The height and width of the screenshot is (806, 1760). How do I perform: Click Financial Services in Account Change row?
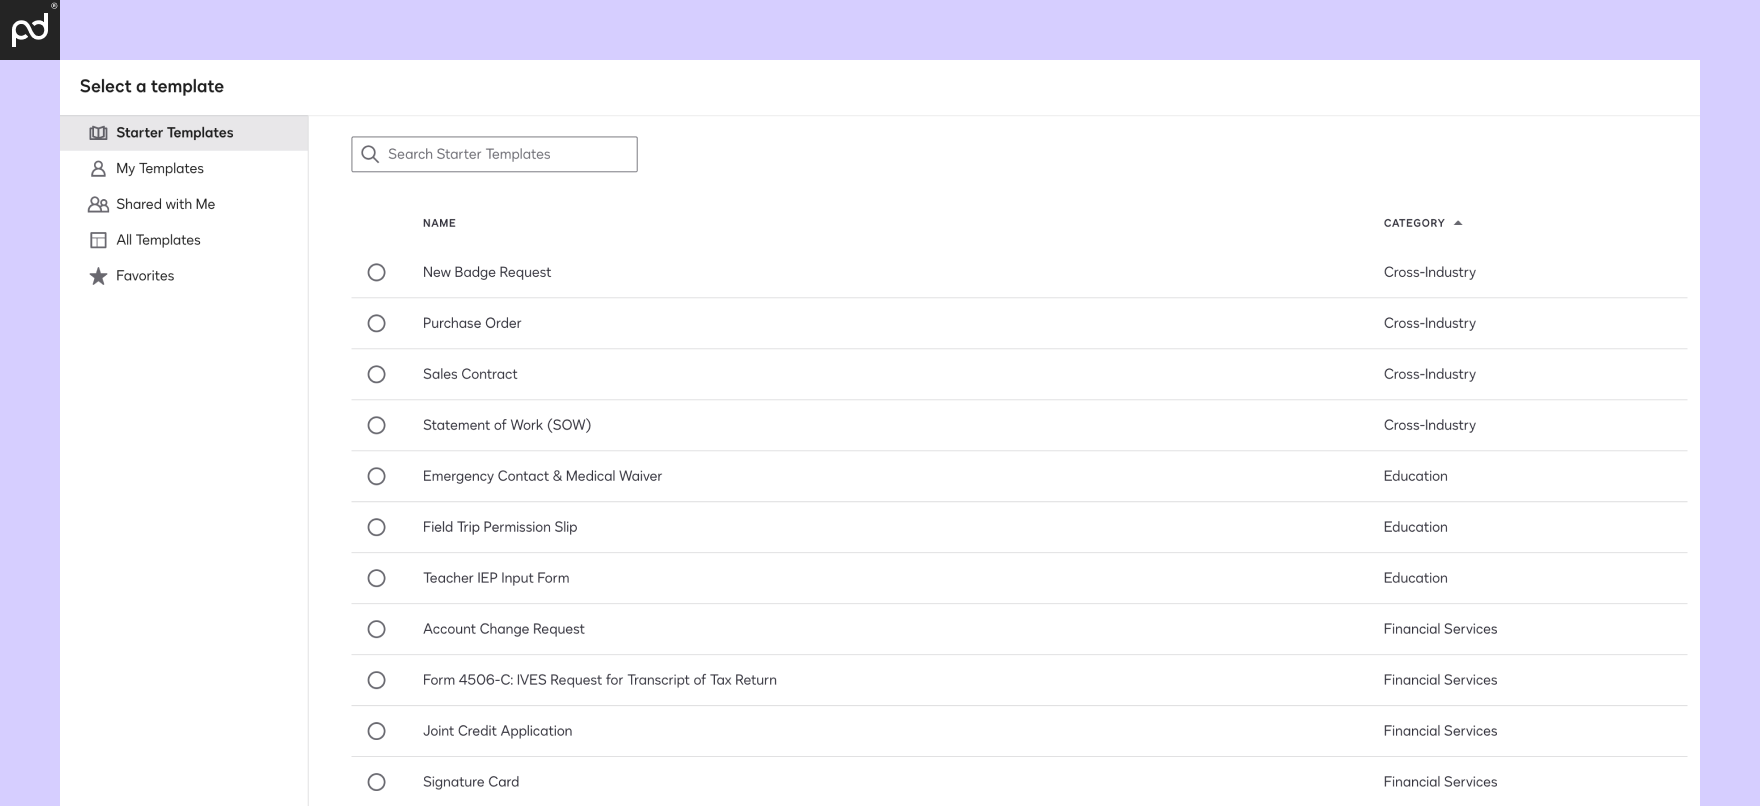[1441, 629]
